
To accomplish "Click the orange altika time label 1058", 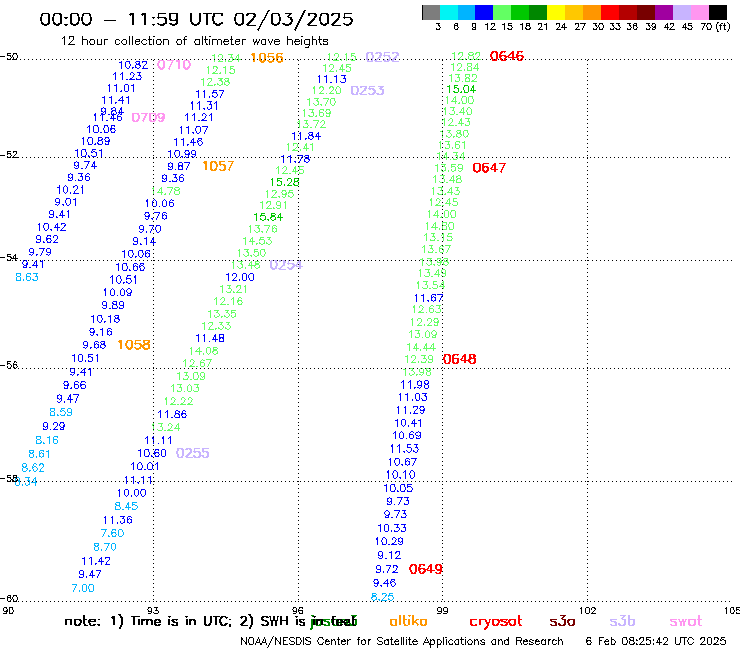I will 134,345.
